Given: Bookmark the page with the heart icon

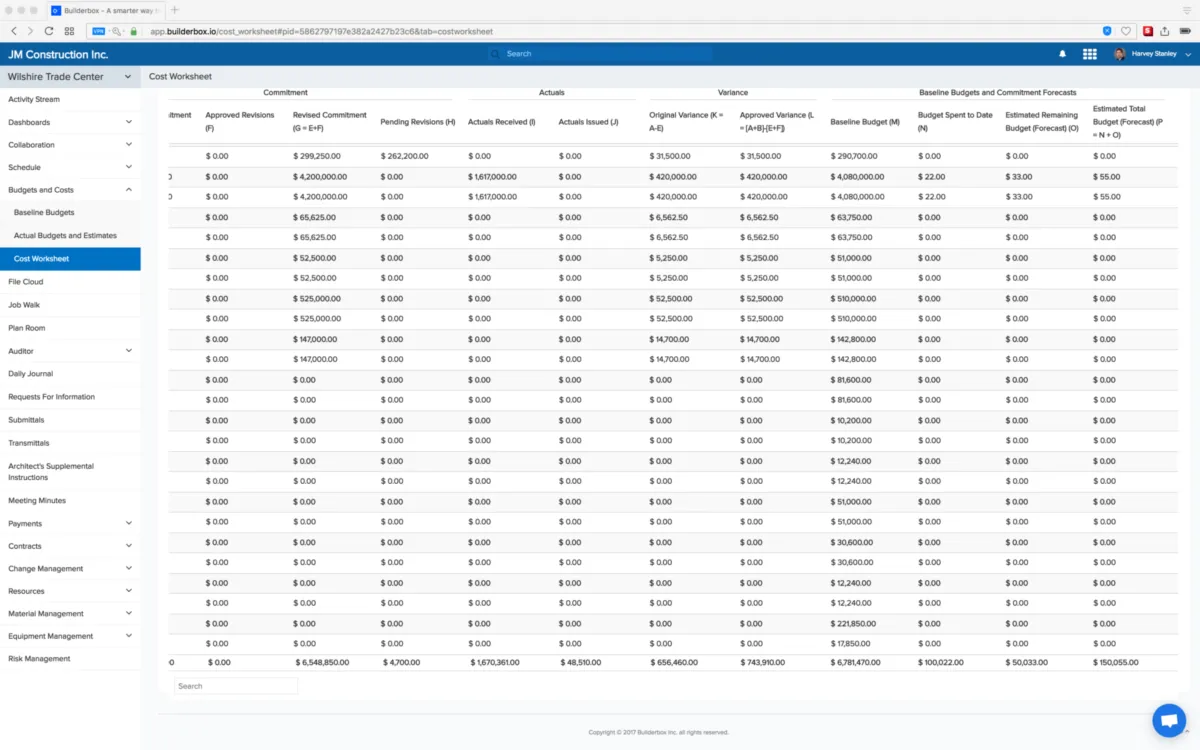Looking at the screenshot, I should [1126, 31].
